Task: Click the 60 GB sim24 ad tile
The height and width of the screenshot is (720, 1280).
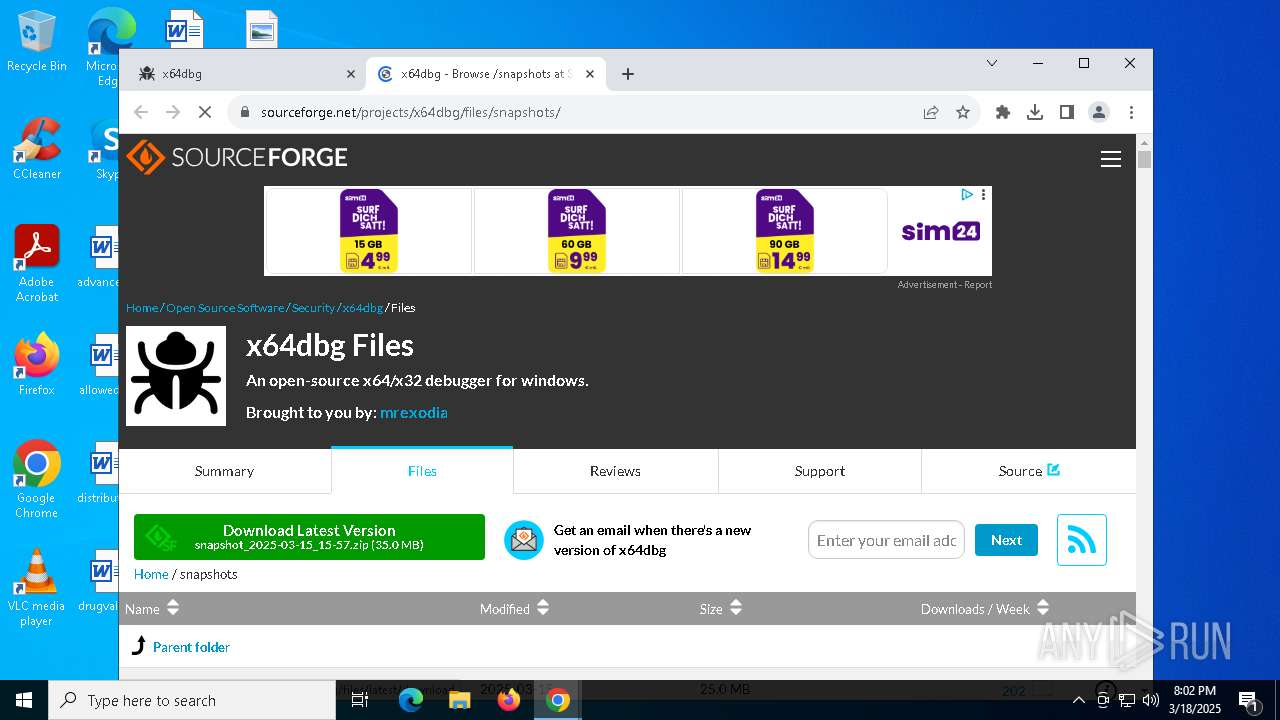Action: pos(577,231)
